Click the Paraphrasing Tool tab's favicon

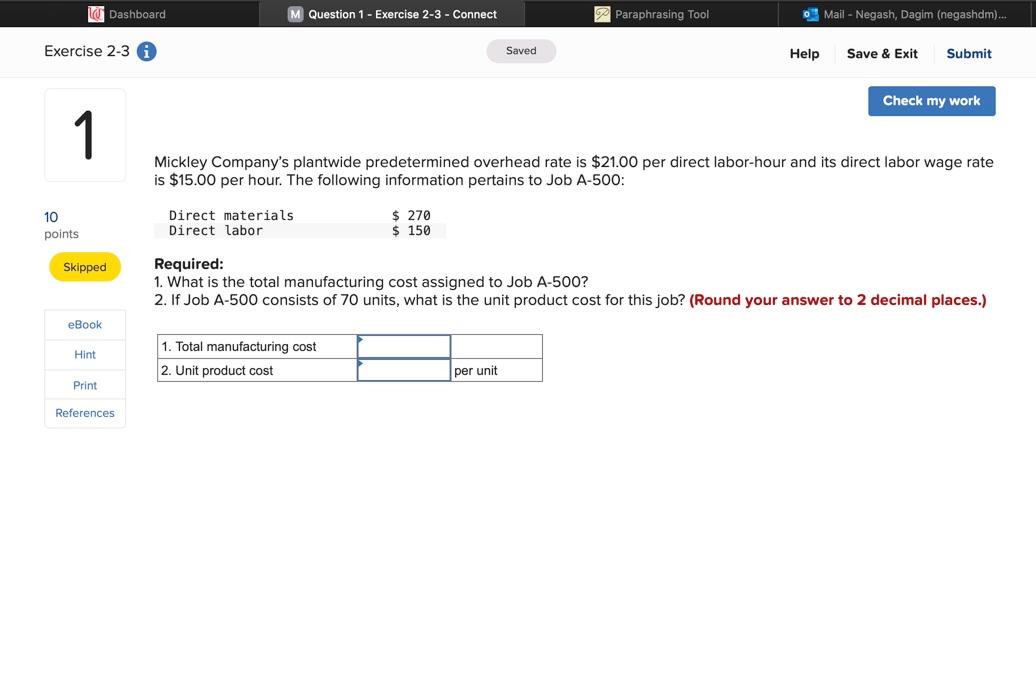click(x=601, y=14)
